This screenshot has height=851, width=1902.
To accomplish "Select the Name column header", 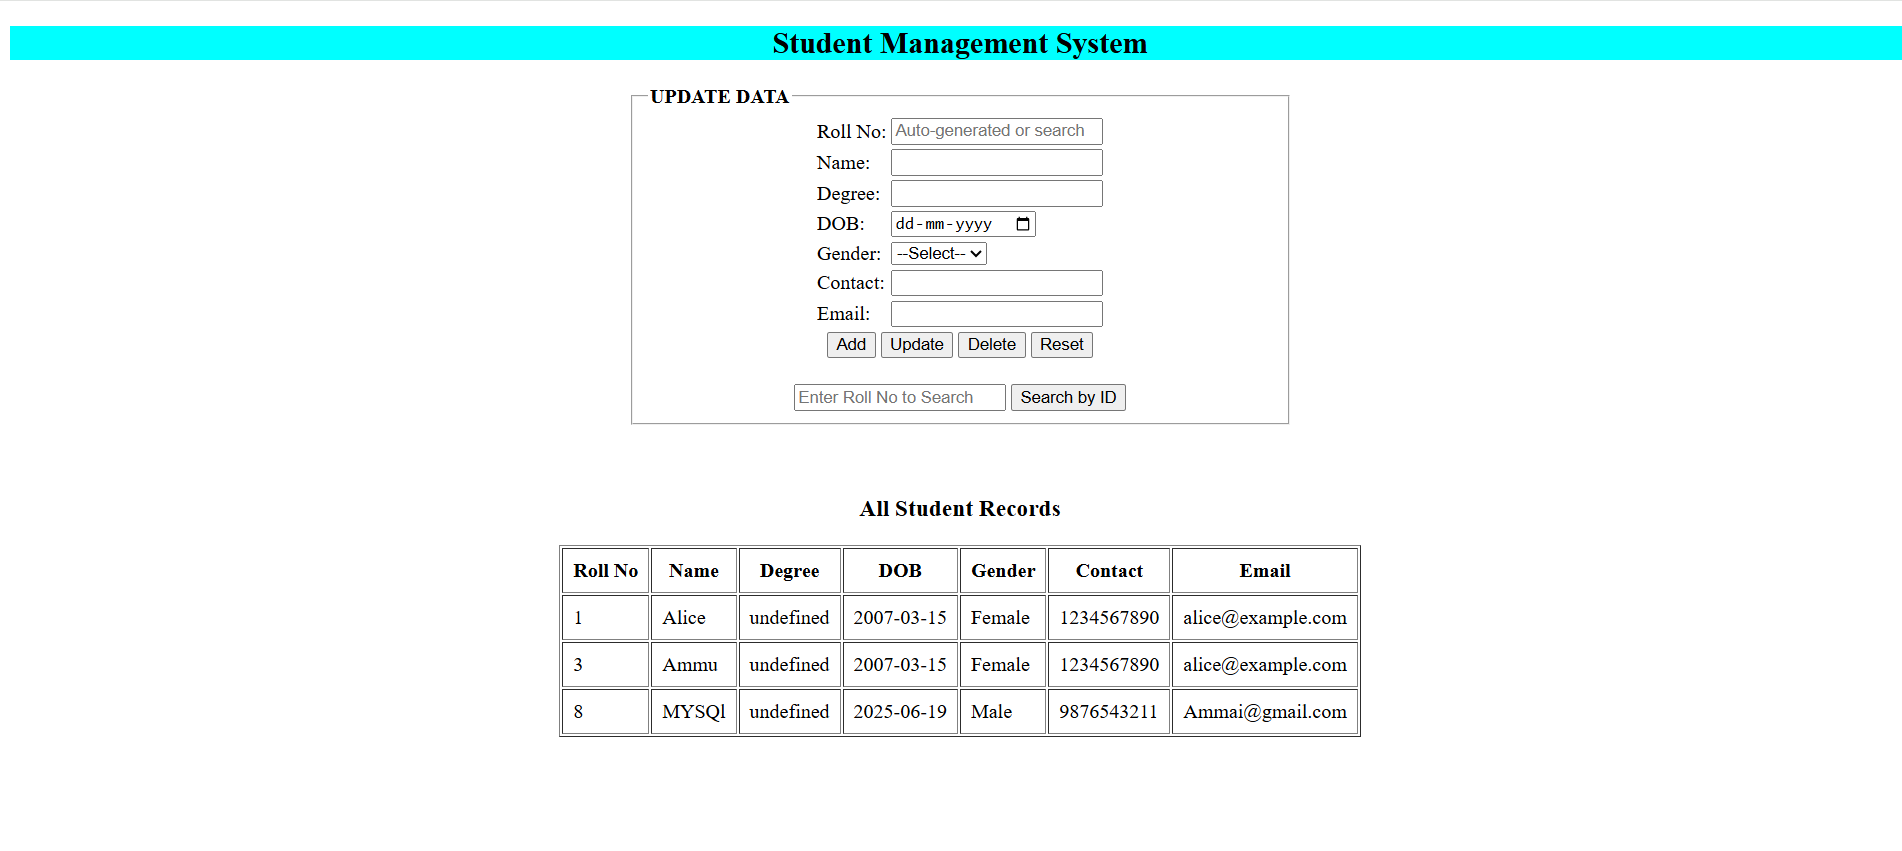I will 694,571.
